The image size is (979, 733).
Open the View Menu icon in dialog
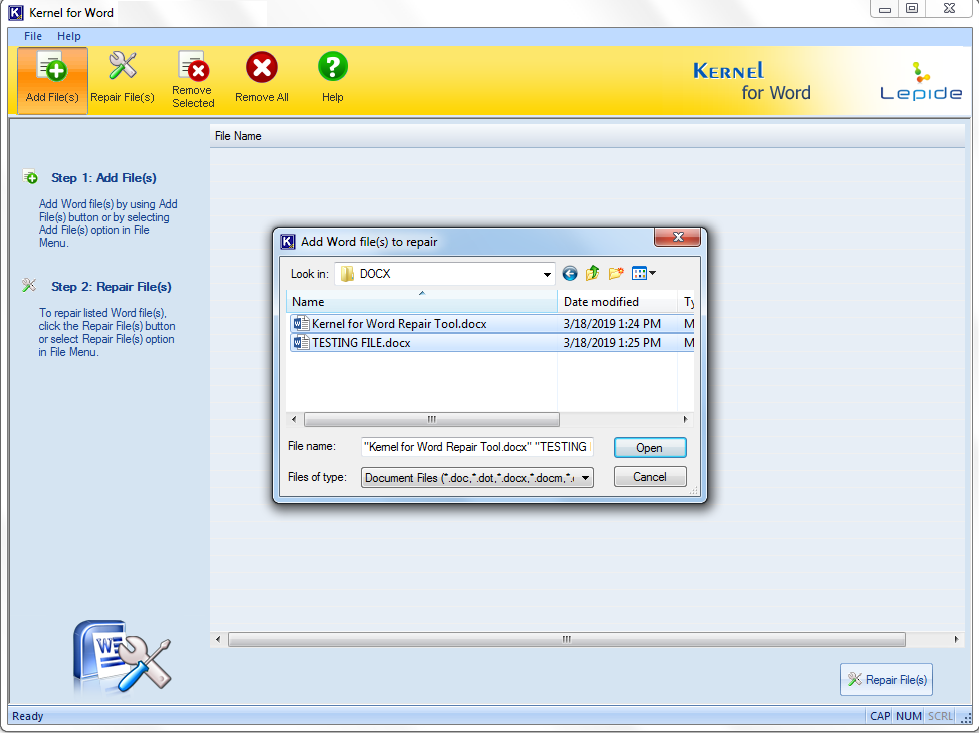pos(644,273)
